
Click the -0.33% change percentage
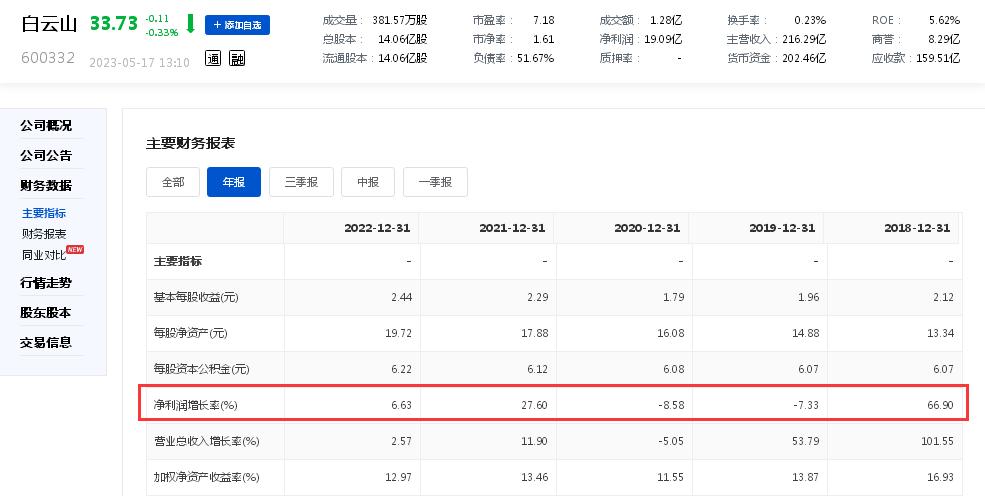tap(161, 33)
